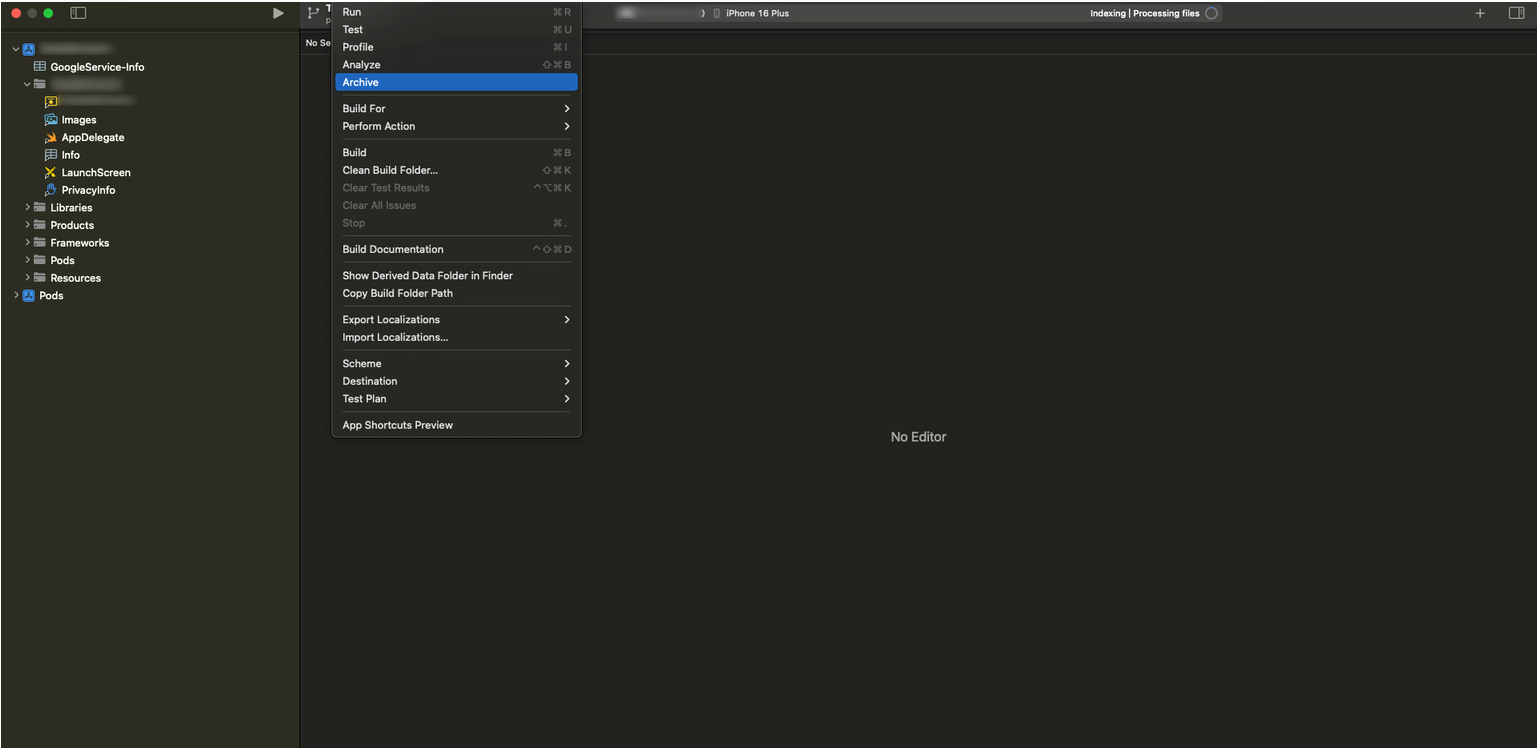Click the plus Library button

[1480, 13]
